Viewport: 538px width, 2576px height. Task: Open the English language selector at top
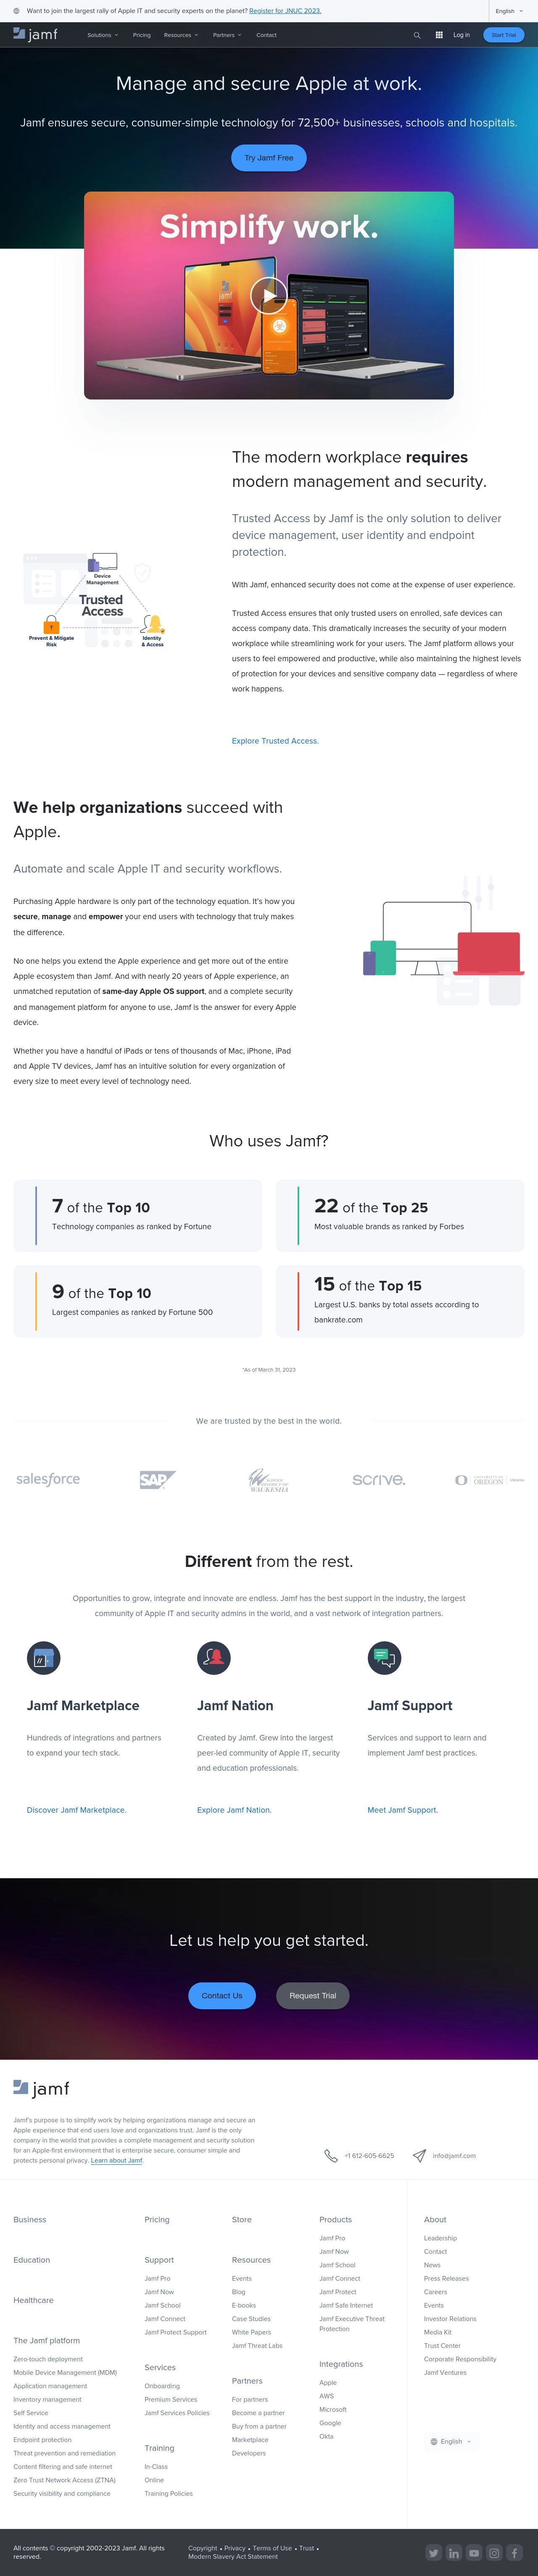point(509,11)
